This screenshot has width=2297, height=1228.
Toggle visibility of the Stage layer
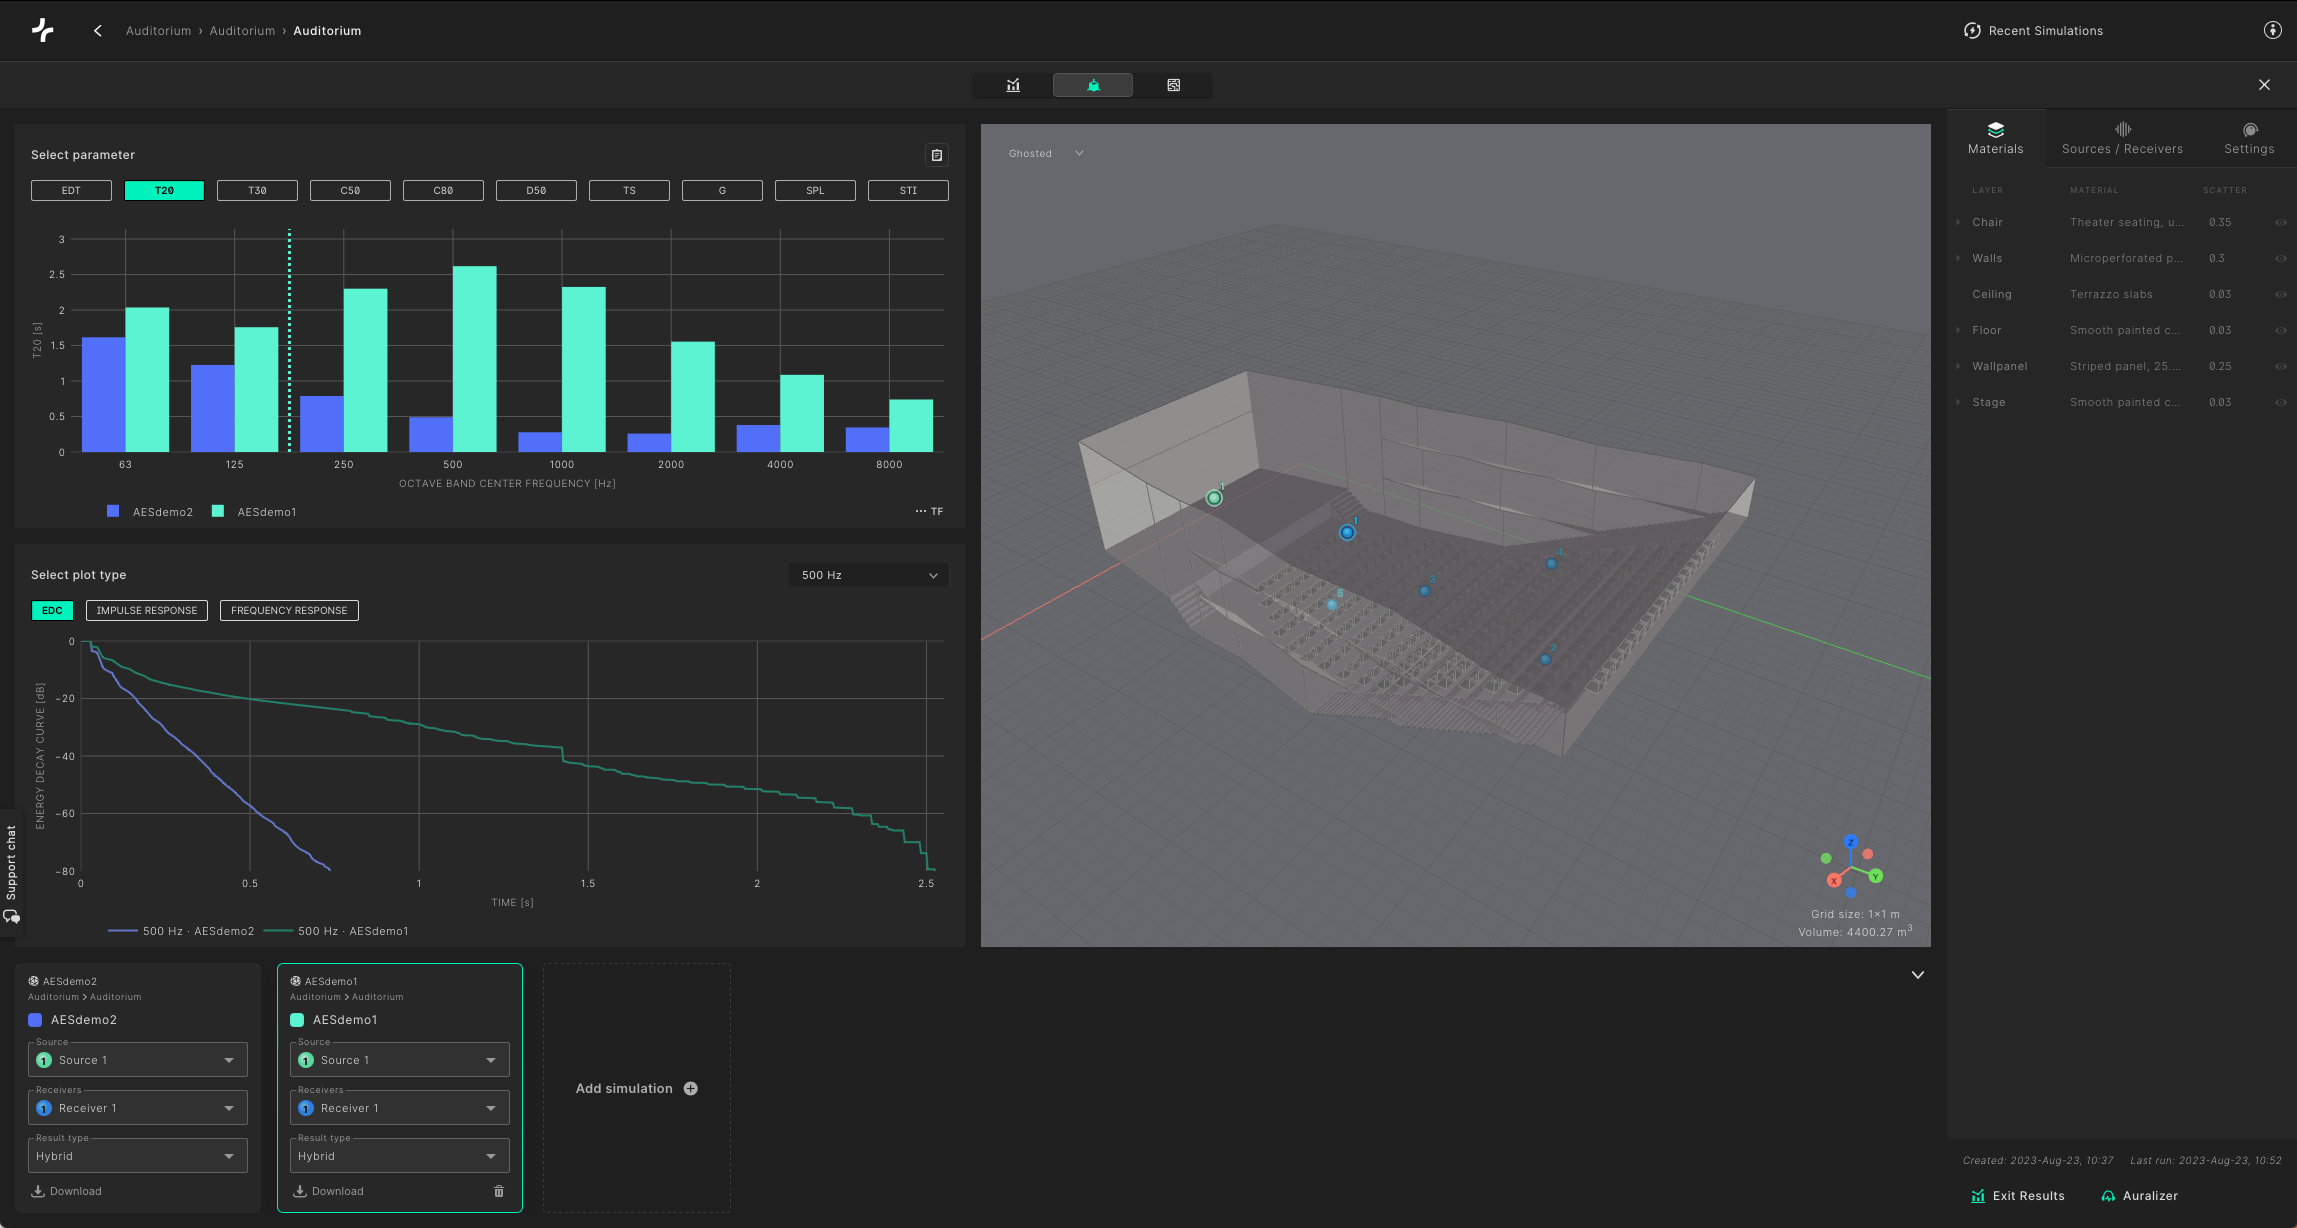pos(2280,403)
